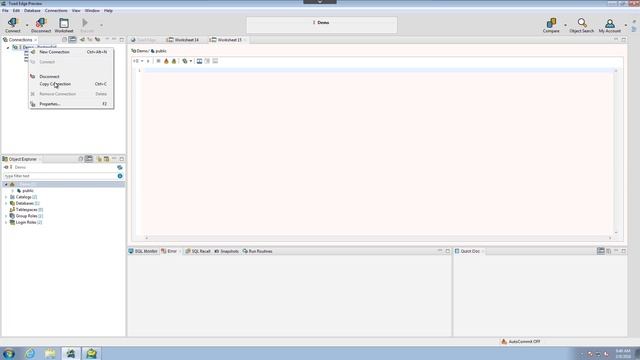Open the Help menu
Image resolution: width=640 pixels, height=360 pixels.
108,11
